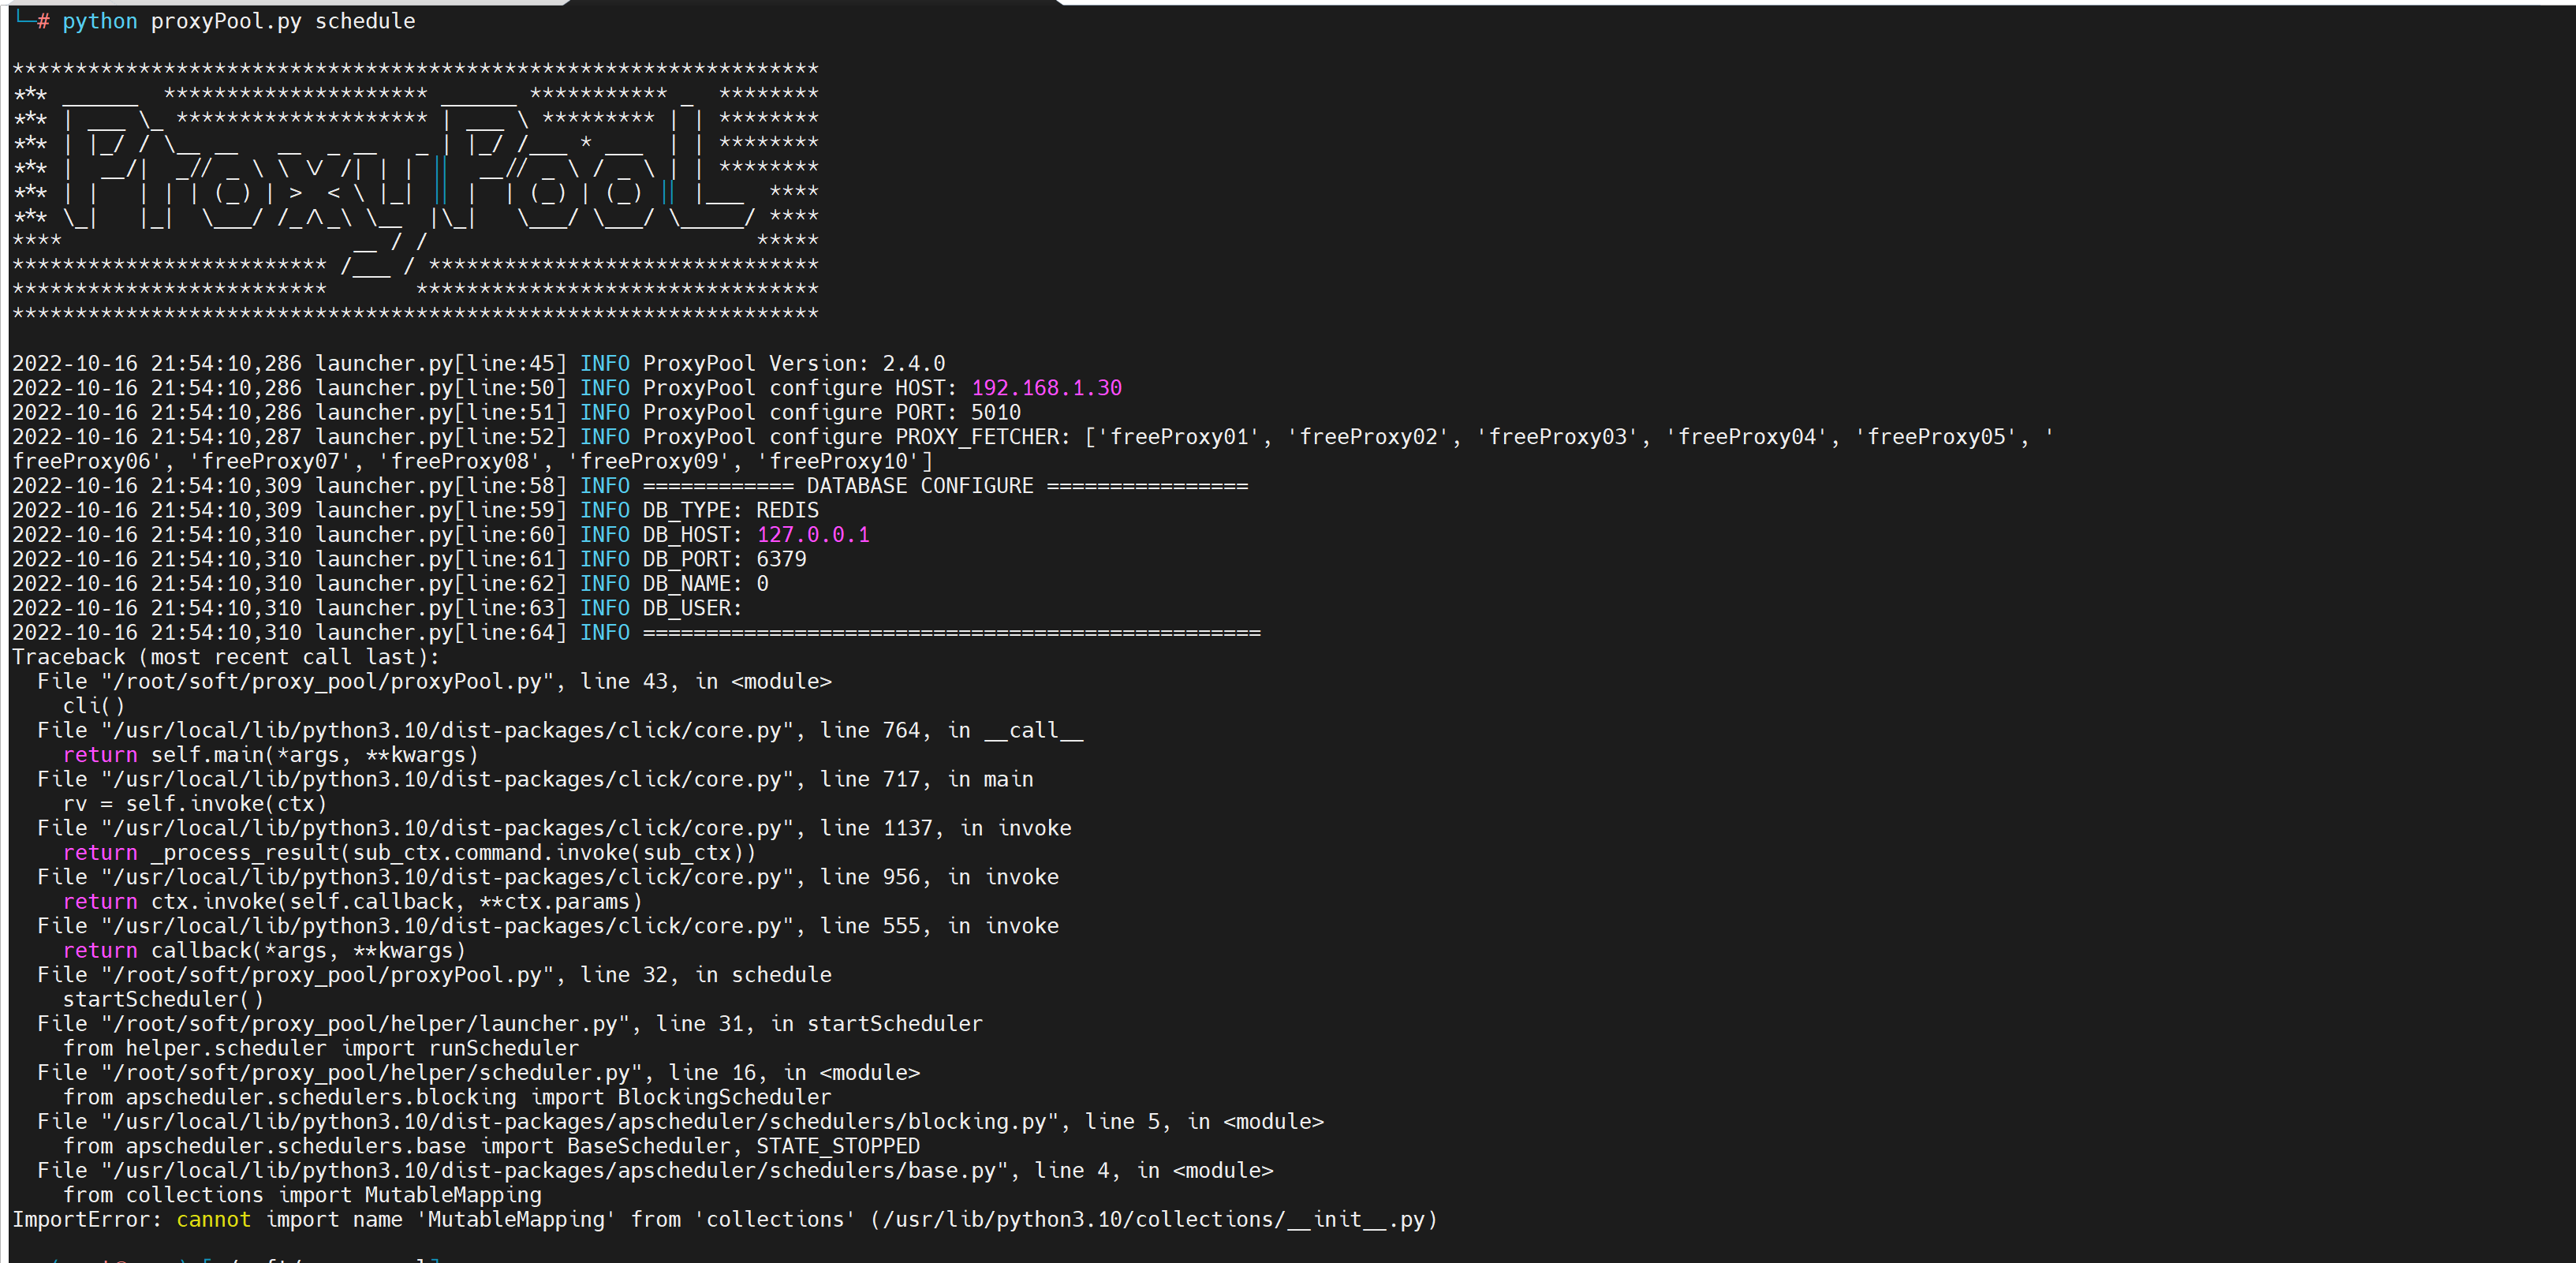Click 'DATABASE CONFIGURE' header text
Screen dimensions: 2576x1263
coord(919,486)
